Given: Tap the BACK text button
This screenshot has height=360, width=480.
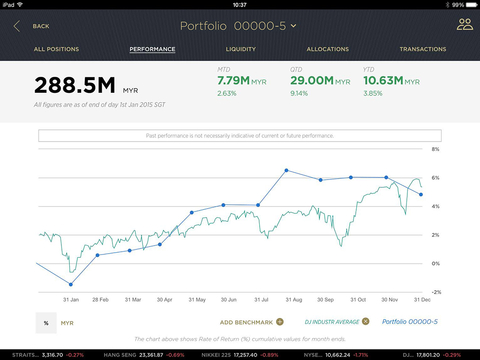Looking at the screenshot, I should (41, 26).
